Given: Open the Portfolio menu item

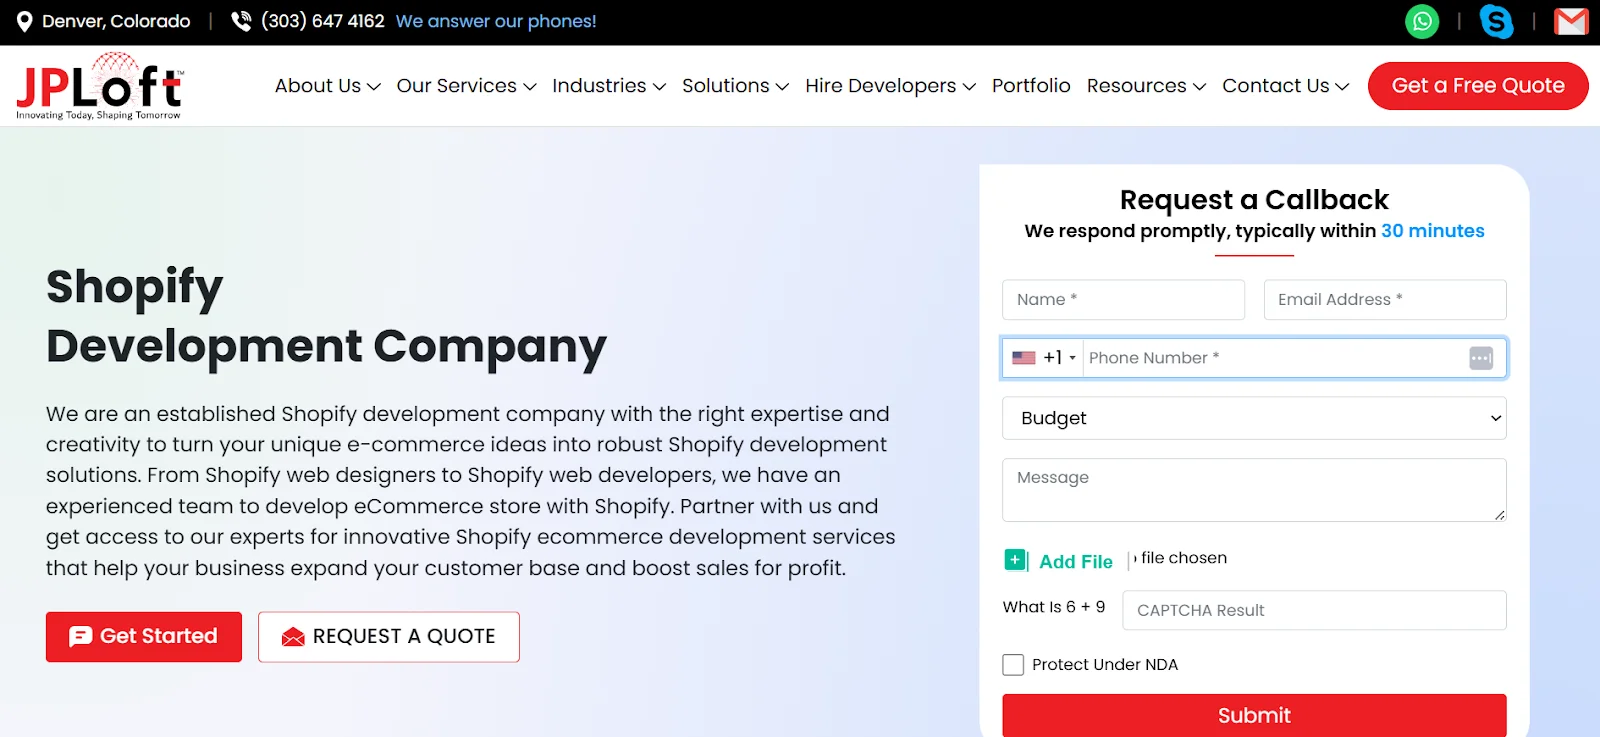Looking at the screenshot, I should (x=1031, y=86).
